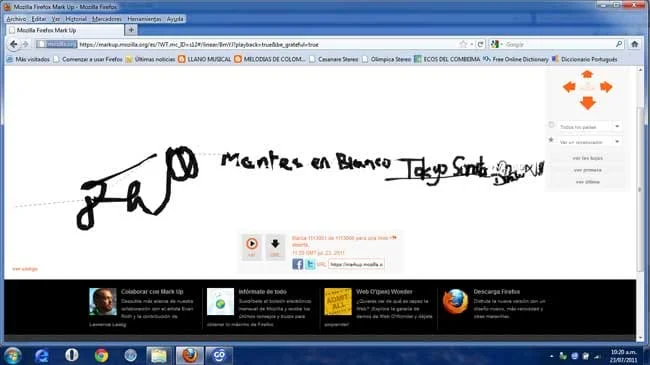Open the Últimas noticias bookmark
The height and width of the screenshot is (365, 650).
coord(150,59)
